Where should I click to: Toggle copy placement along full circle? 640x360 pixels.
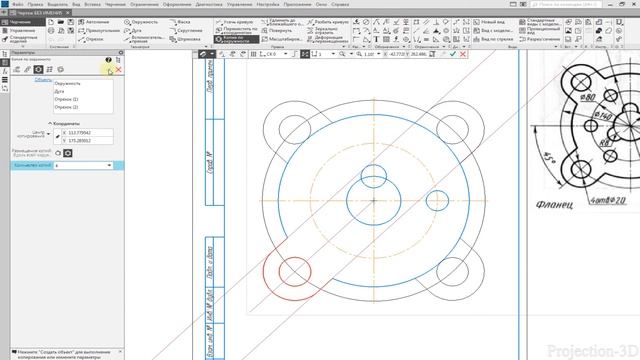pyautogui.click(x=68, y=153)
